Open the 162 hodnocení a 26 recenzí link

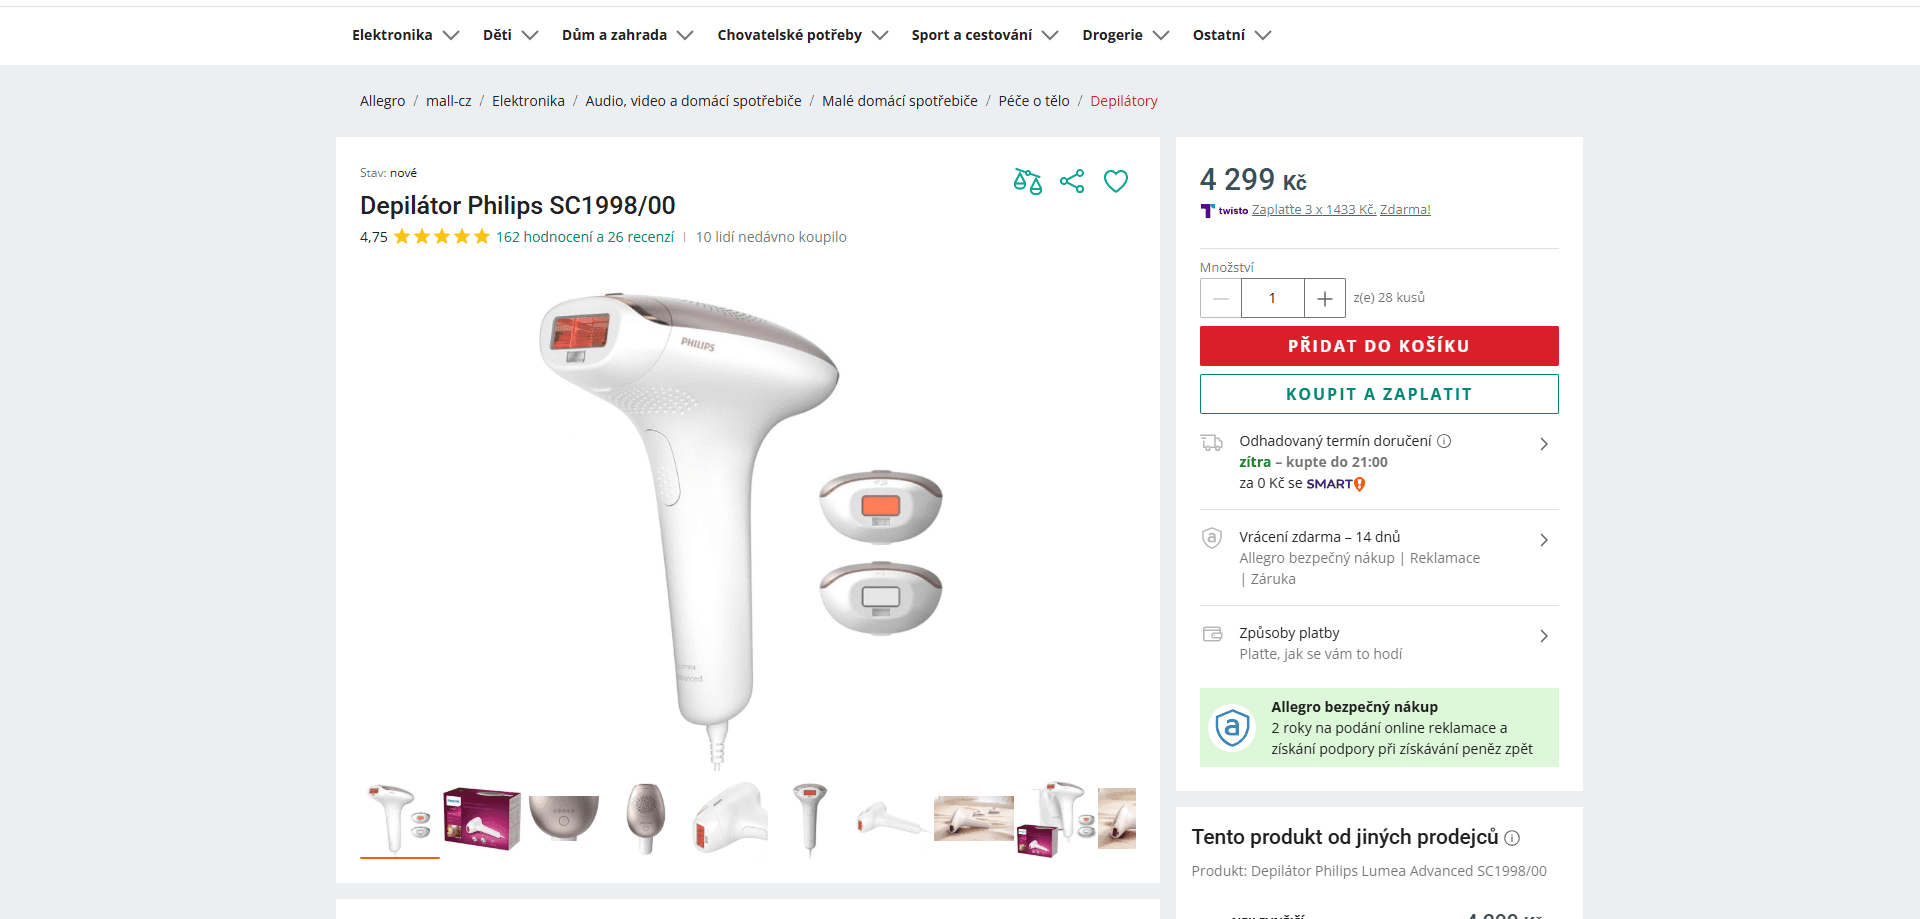click(x=585, y=237)
